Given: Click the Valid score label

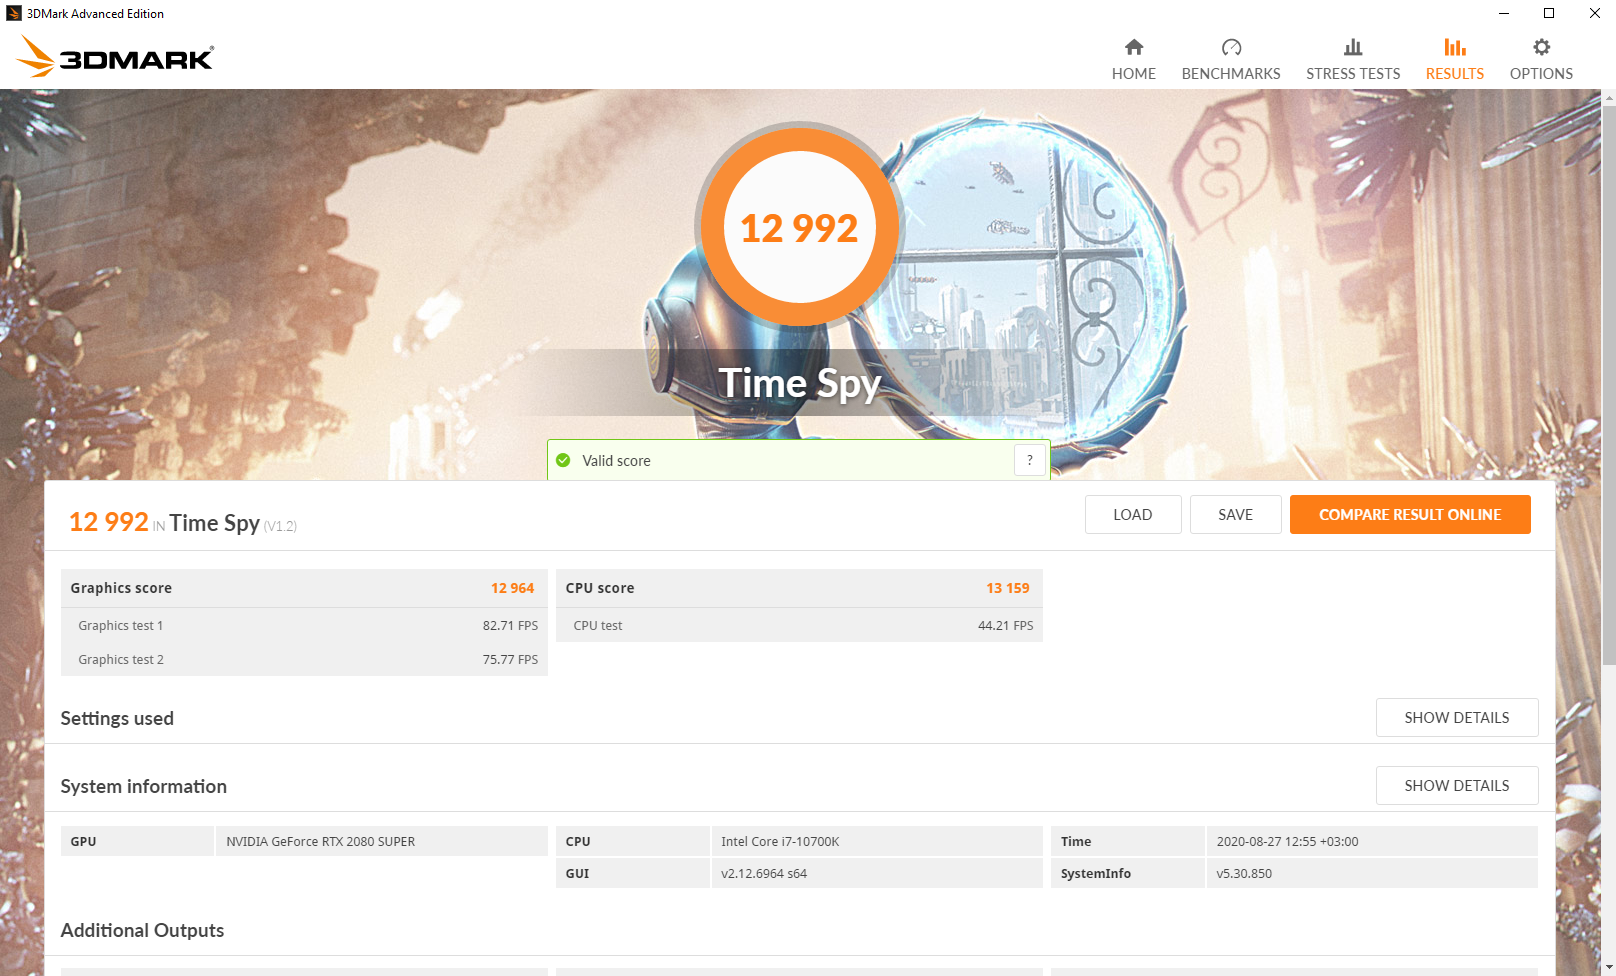Looking at the screenshot, I should [616, 460].
